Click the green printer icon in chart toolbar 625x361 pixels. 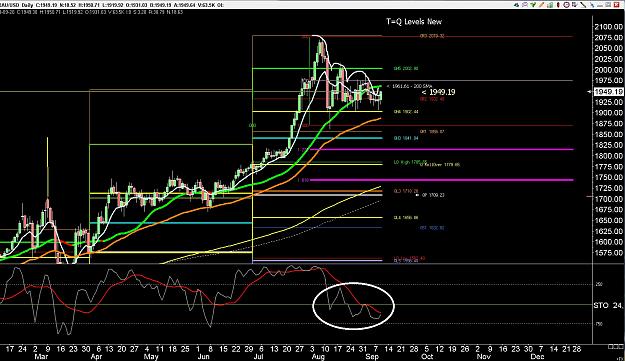[x=517, y=5]
